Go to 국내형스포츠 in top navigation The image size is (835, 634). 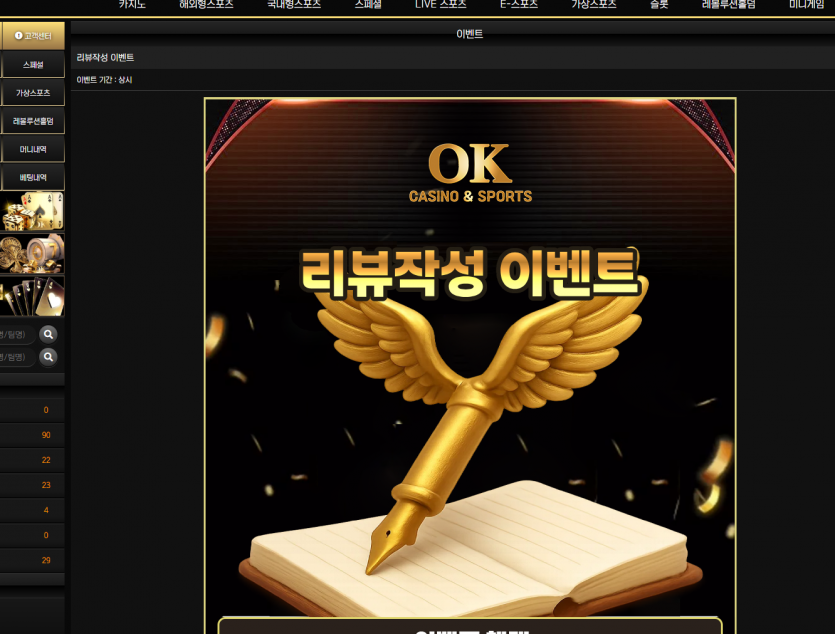point(294,4)
